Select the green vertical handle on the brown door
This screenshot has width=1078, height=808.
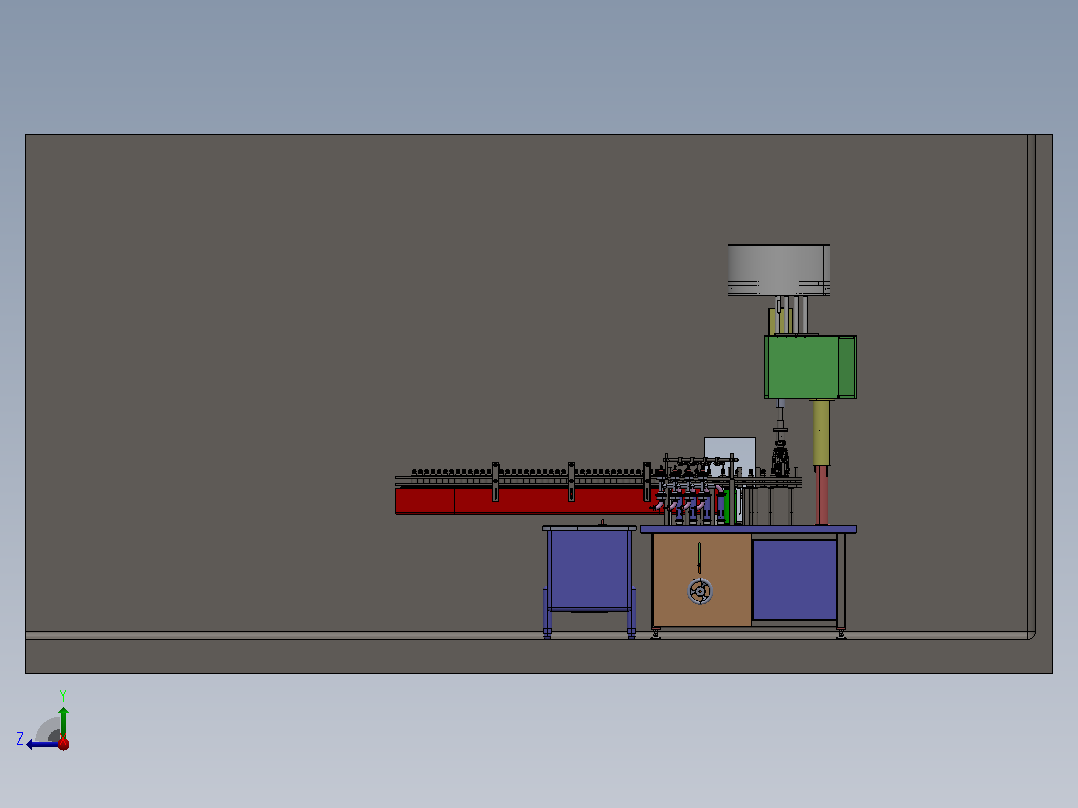click(x=699, y=558)
